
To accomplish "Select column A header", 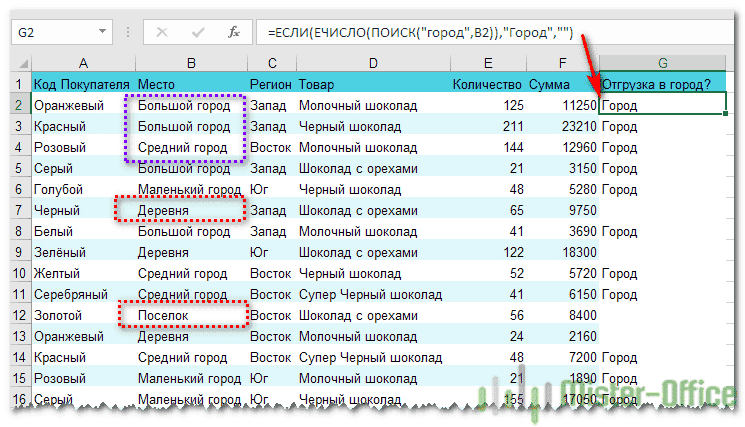I will pyautogui.click(x=82, y=63).
